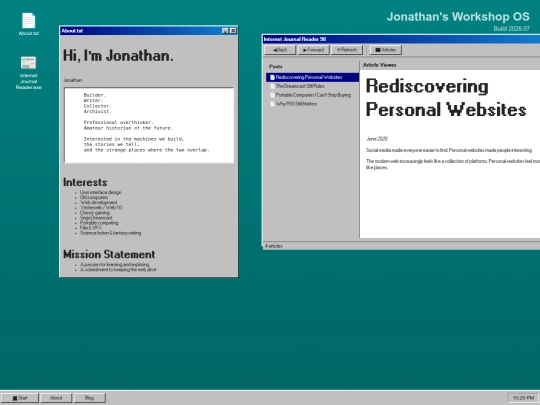Select the Why RSS Still Matters post
The height and width of the screenshot is (405, 540).
click(x=312, y=104)
